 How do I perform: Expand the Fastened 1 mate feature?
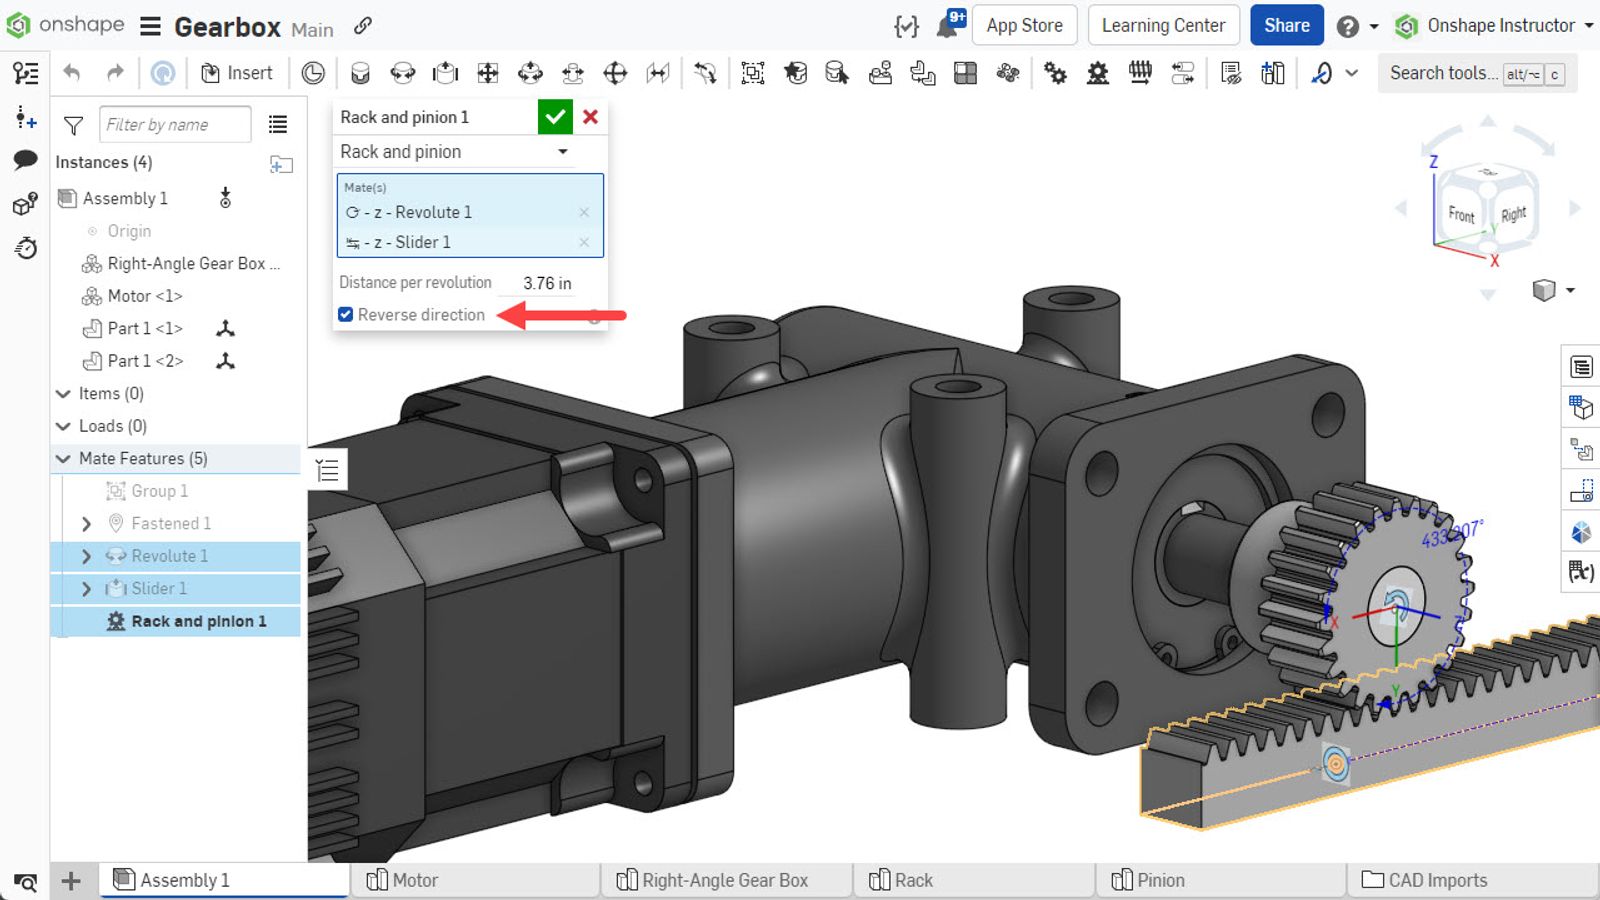(x=86, y=523)
